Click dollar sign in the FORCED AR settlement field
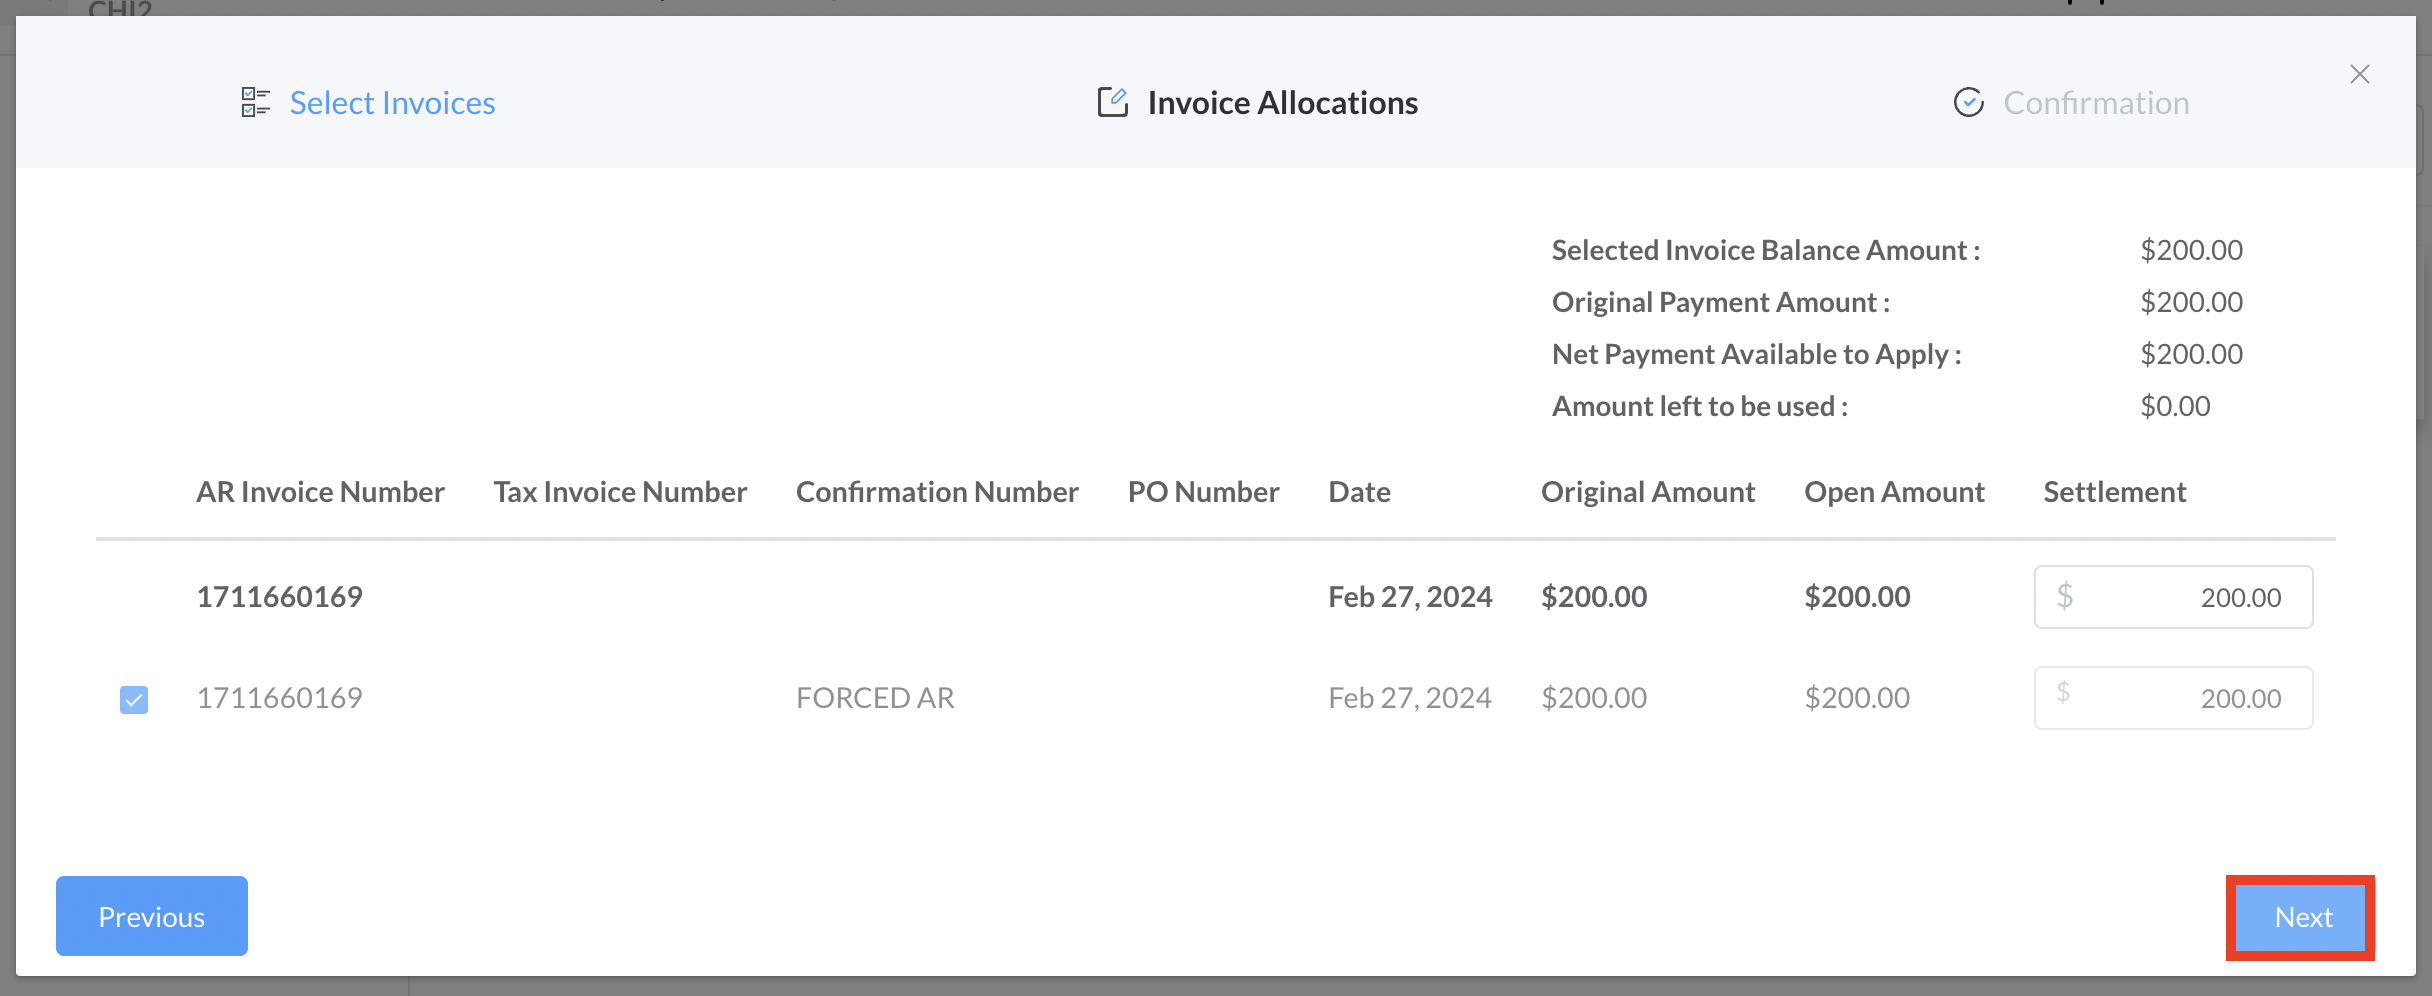The width and height of the screenshot is (2432, 996). (x=2063, y=693)
